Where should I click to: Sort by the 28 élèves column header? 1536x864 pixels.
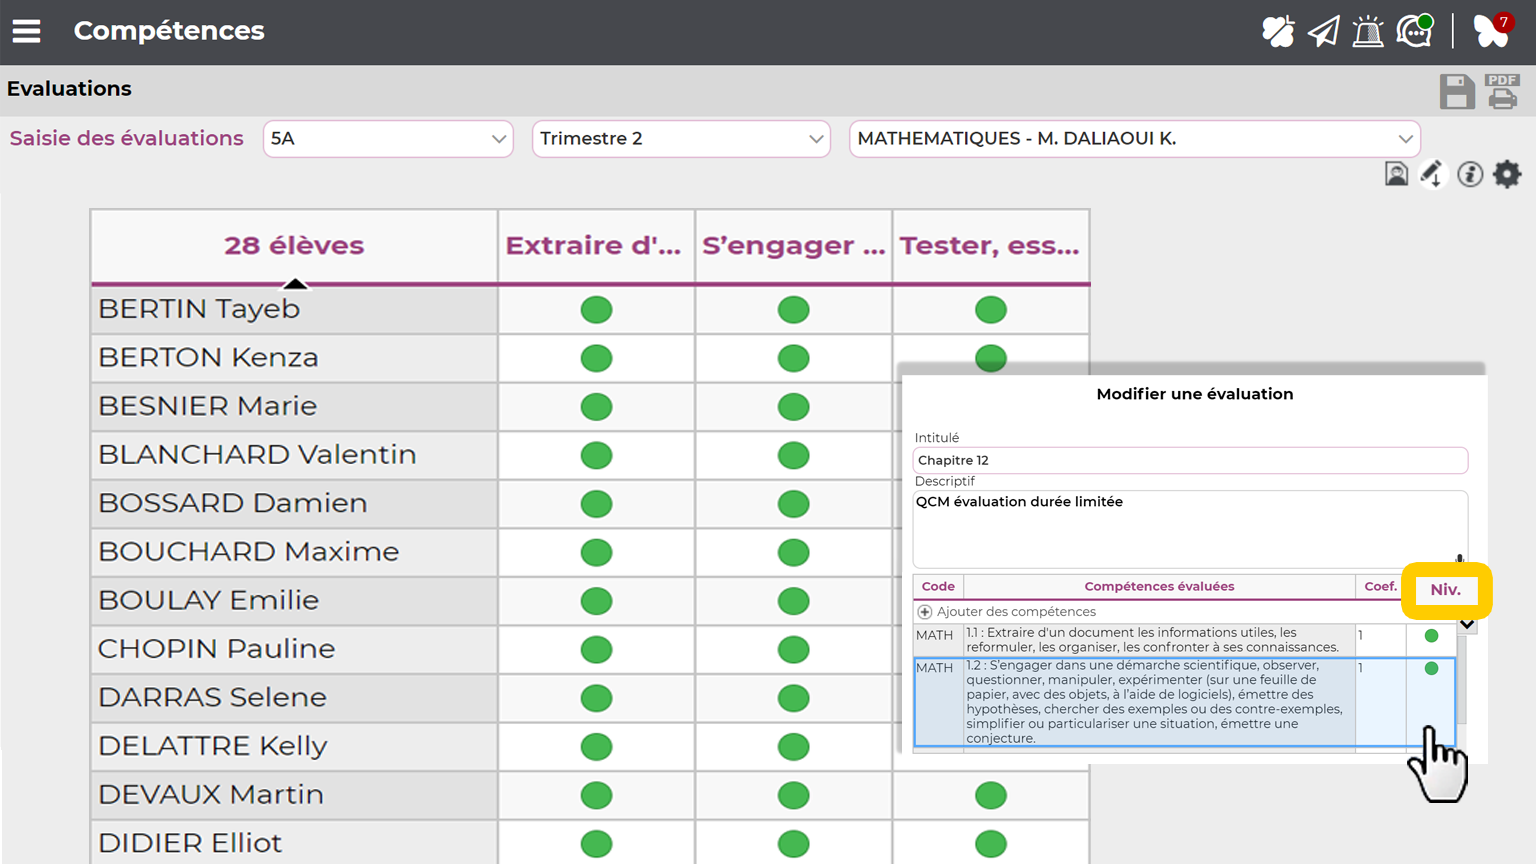294,246
